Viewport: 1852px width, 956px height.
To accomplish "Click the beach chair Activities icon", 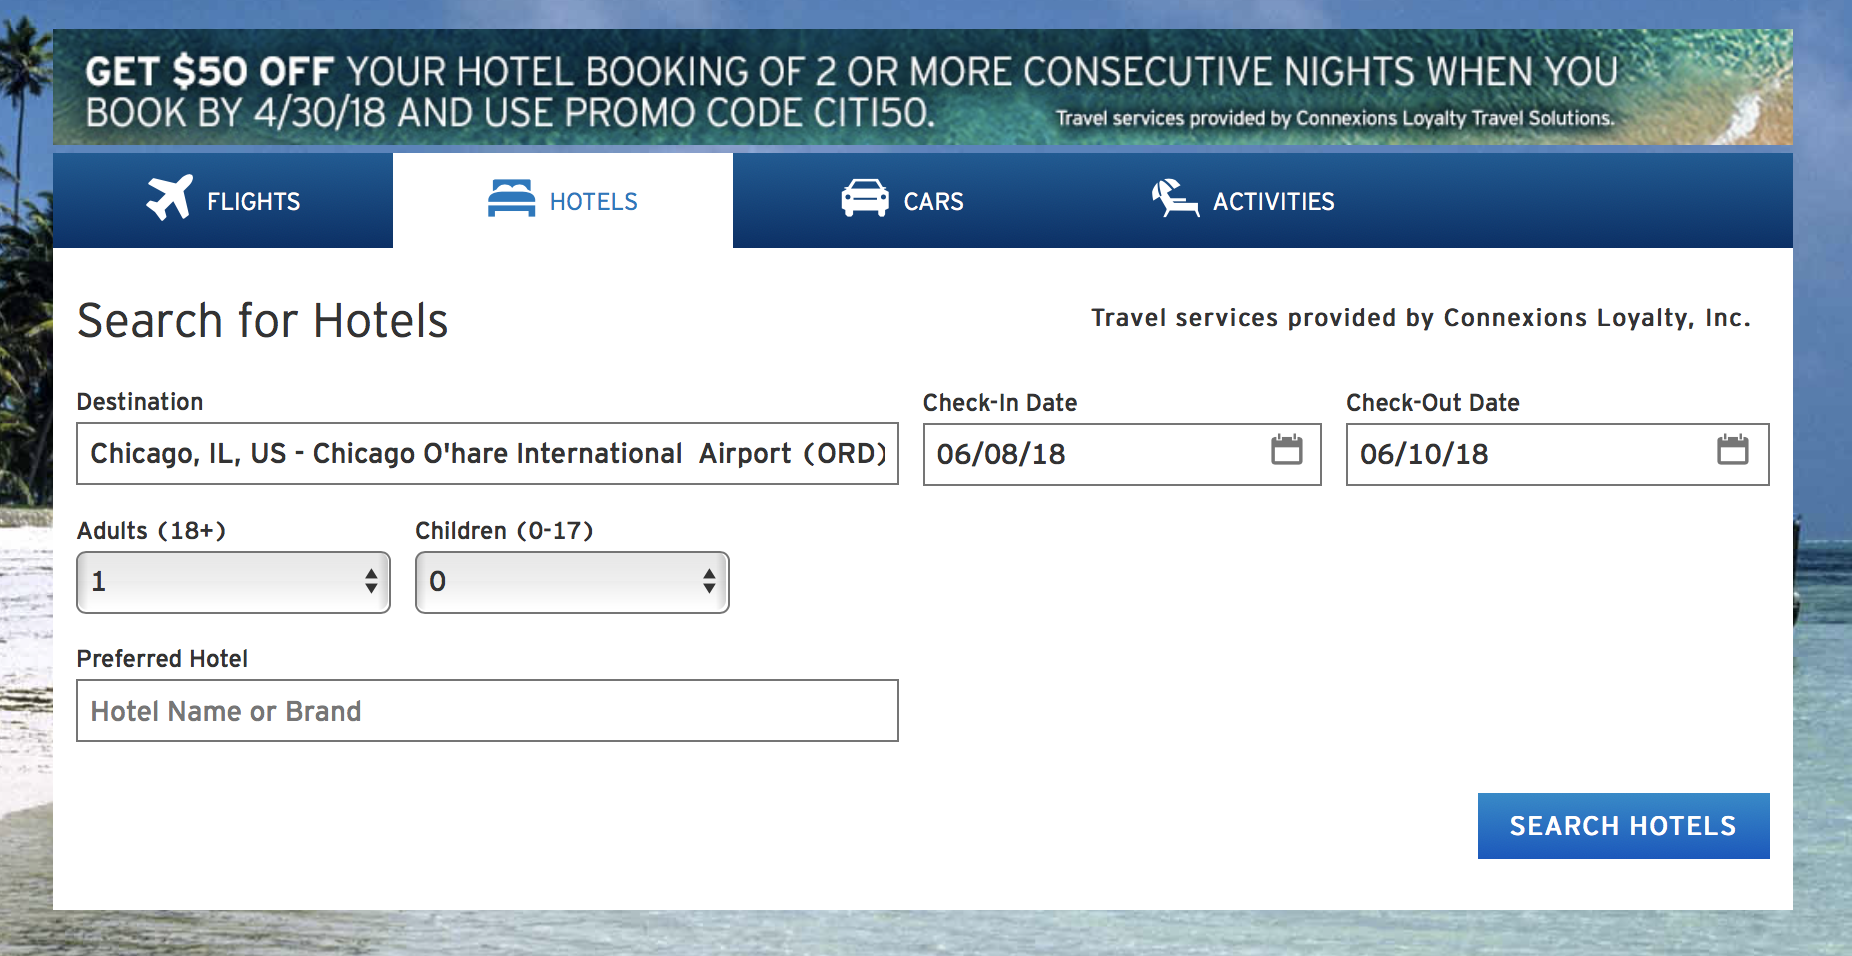I will [x=1175, y=198].
